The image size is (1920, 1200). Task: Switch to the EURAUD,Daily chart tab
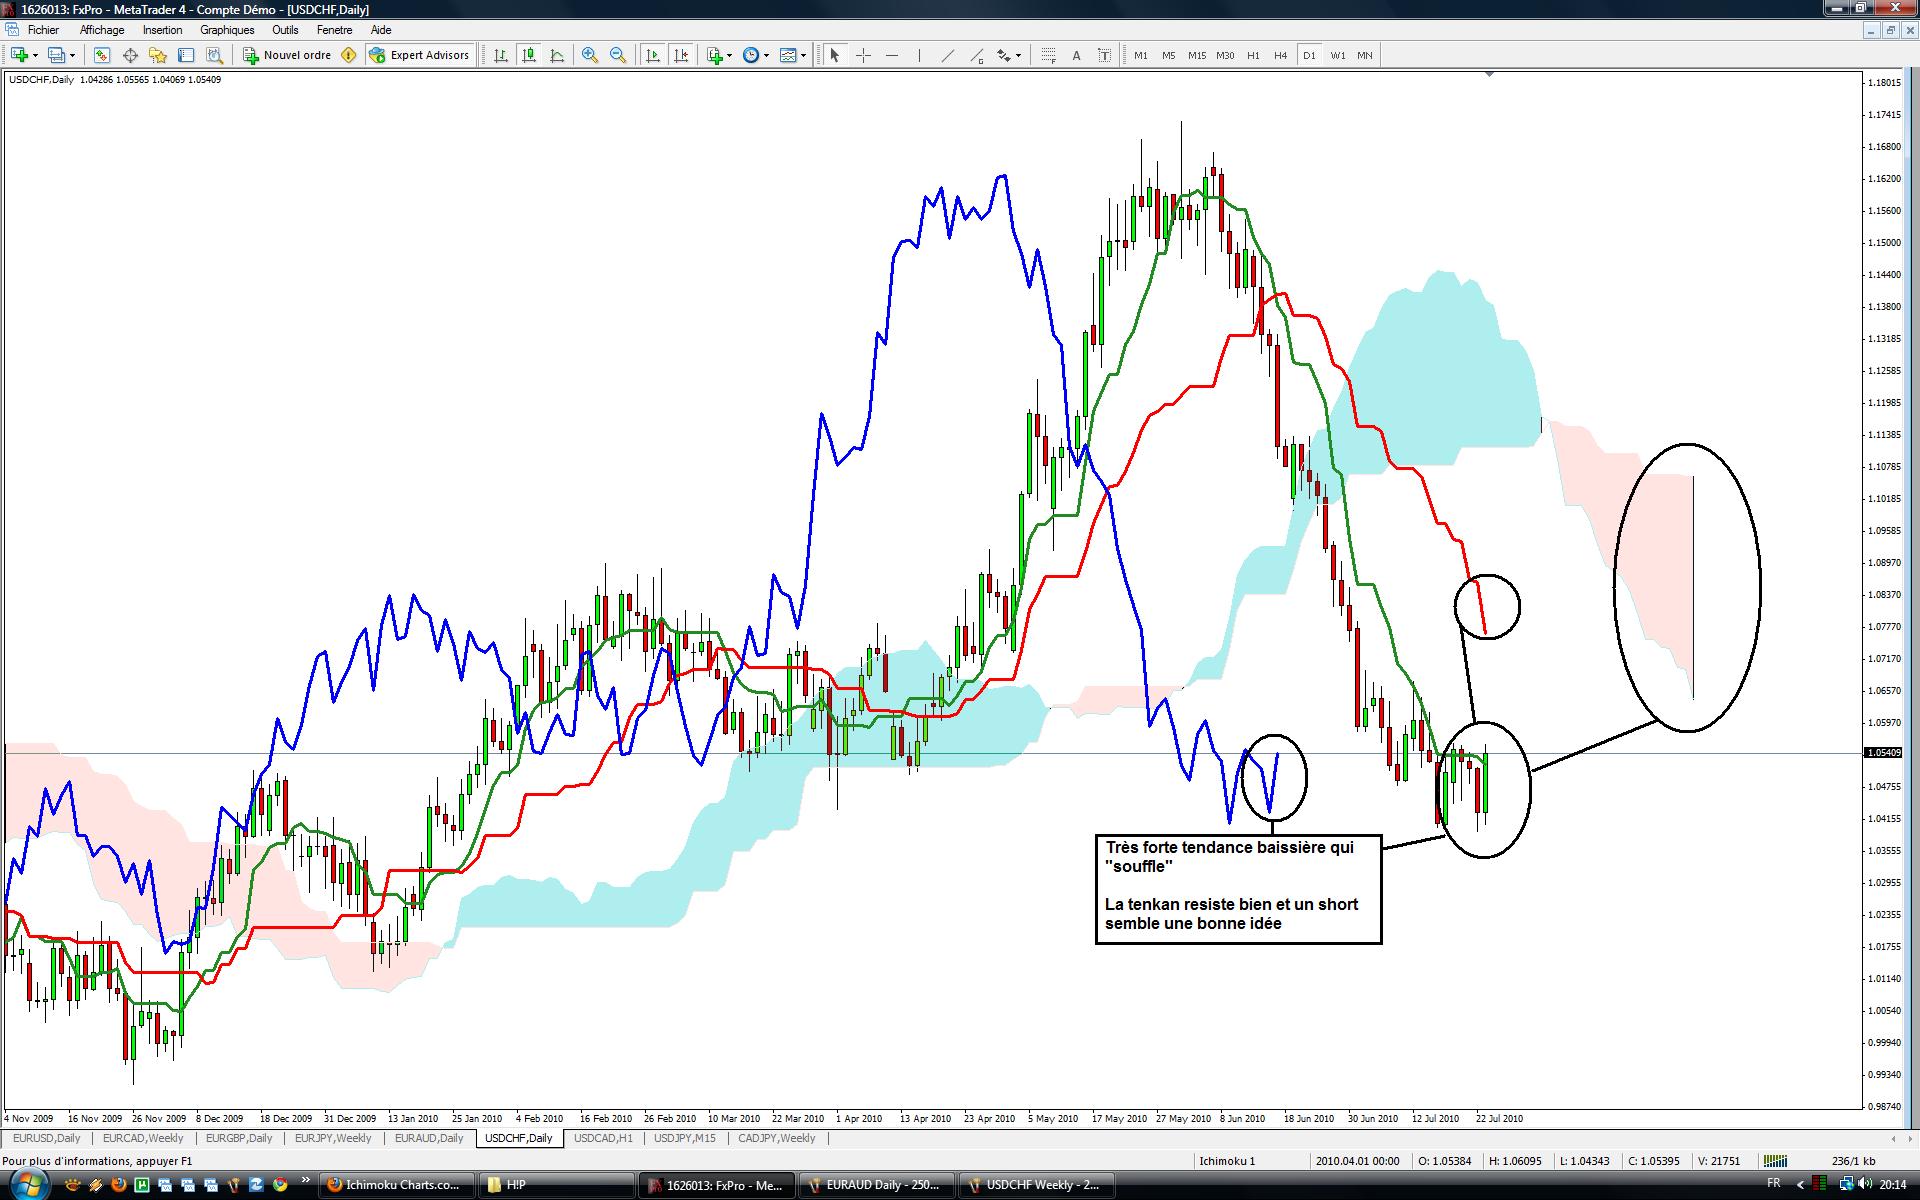(429, 1139)
